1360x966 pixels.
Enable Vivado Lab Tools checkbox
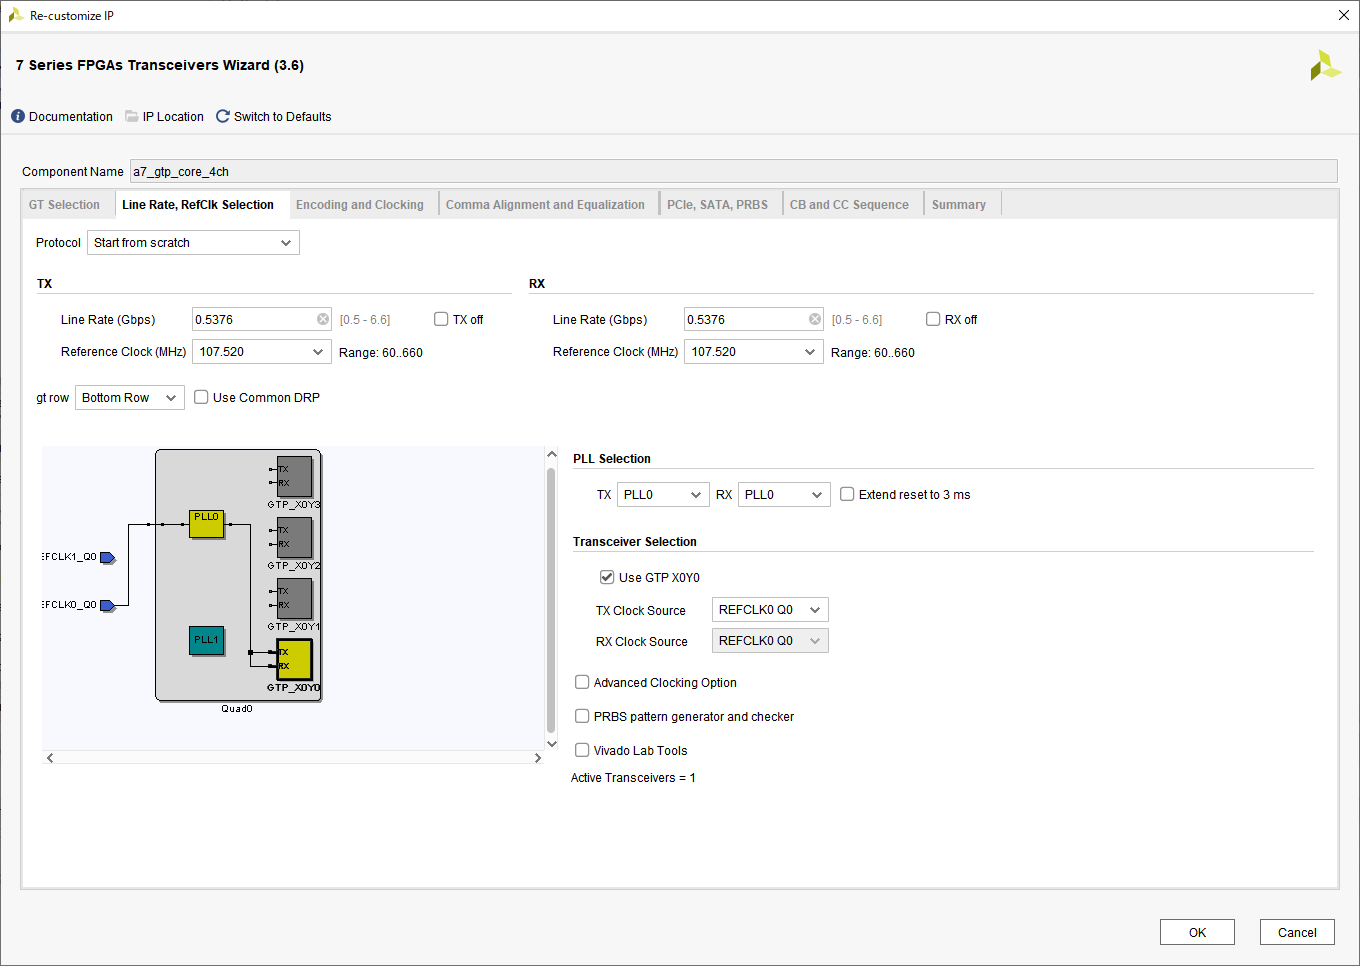(582, 750)
